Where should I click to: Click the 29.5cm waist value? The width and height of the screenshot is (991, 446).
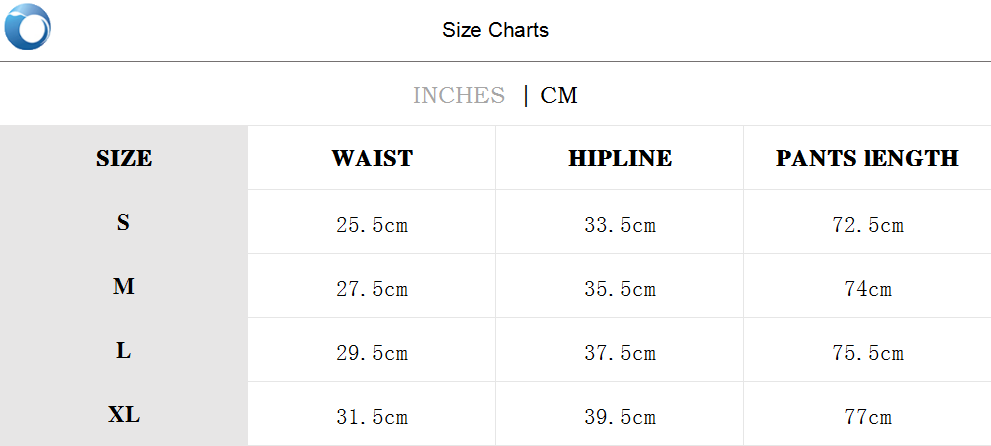point(372,353)
